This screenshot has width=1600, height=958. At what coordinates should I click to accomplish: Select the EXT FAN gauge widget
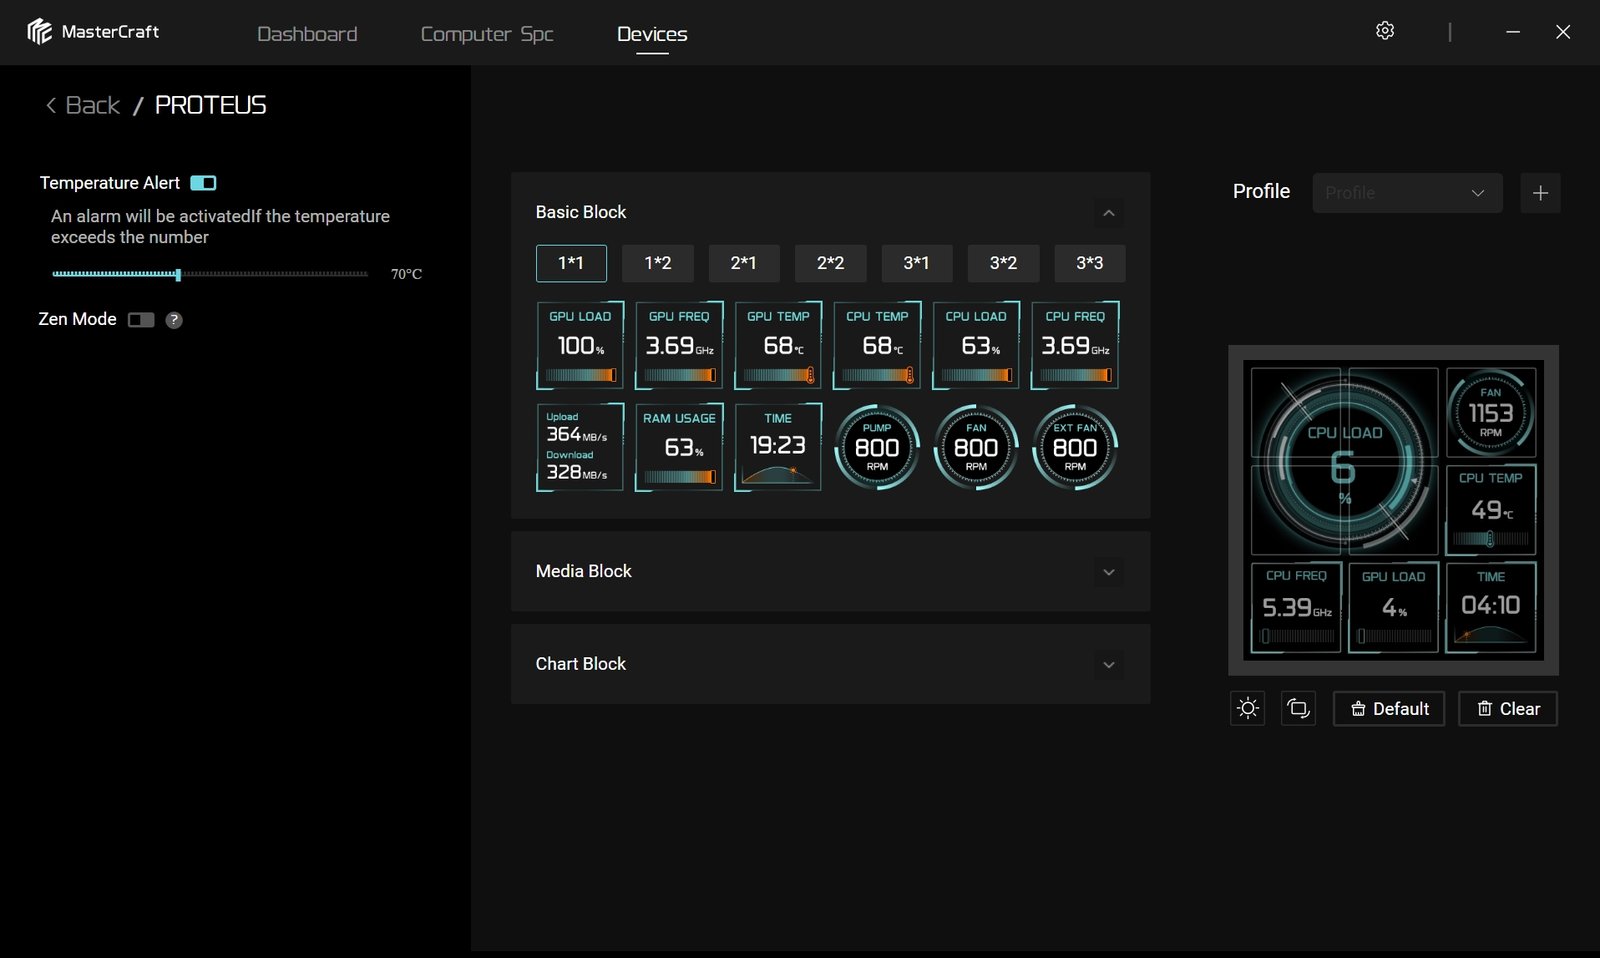click(x=1075, y=447)
